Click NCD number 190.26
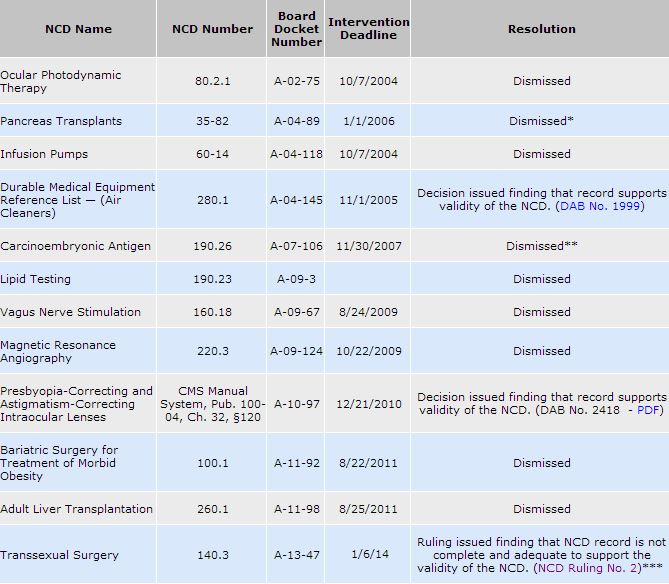Image resolution: width=669 pixels, height=584 pixels. tap(212, 246)
